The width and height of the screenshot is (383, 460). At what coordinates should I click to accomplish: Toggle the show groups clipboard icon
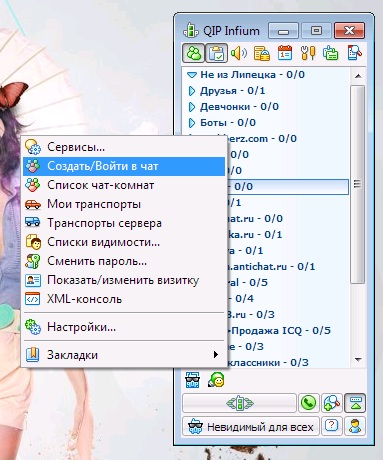point(216,53)
